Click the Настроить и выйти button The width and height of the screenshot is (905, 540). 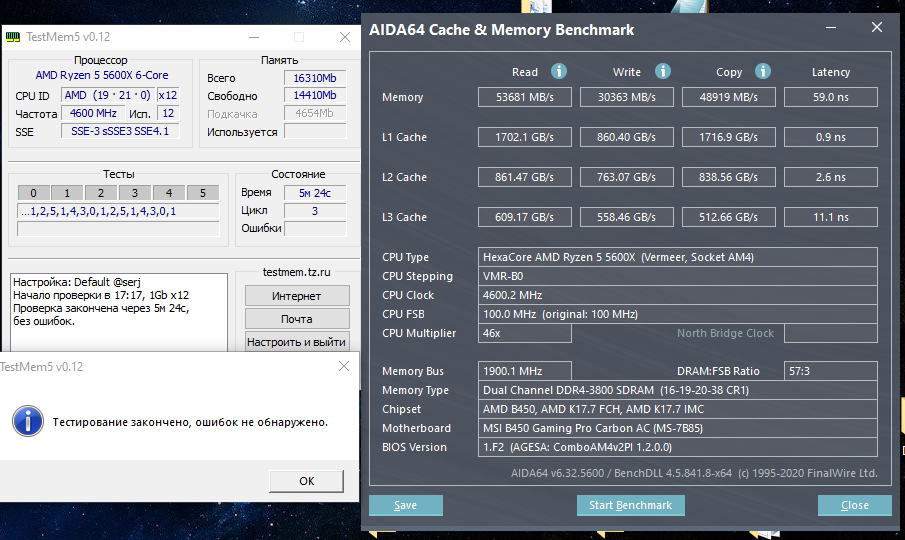297,342
